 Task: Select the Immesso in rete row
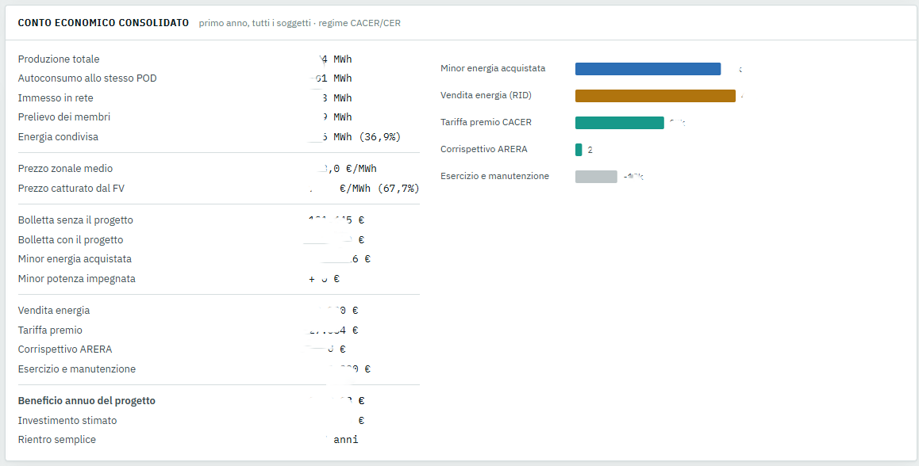pyautogui.click(x=219, y=98)
